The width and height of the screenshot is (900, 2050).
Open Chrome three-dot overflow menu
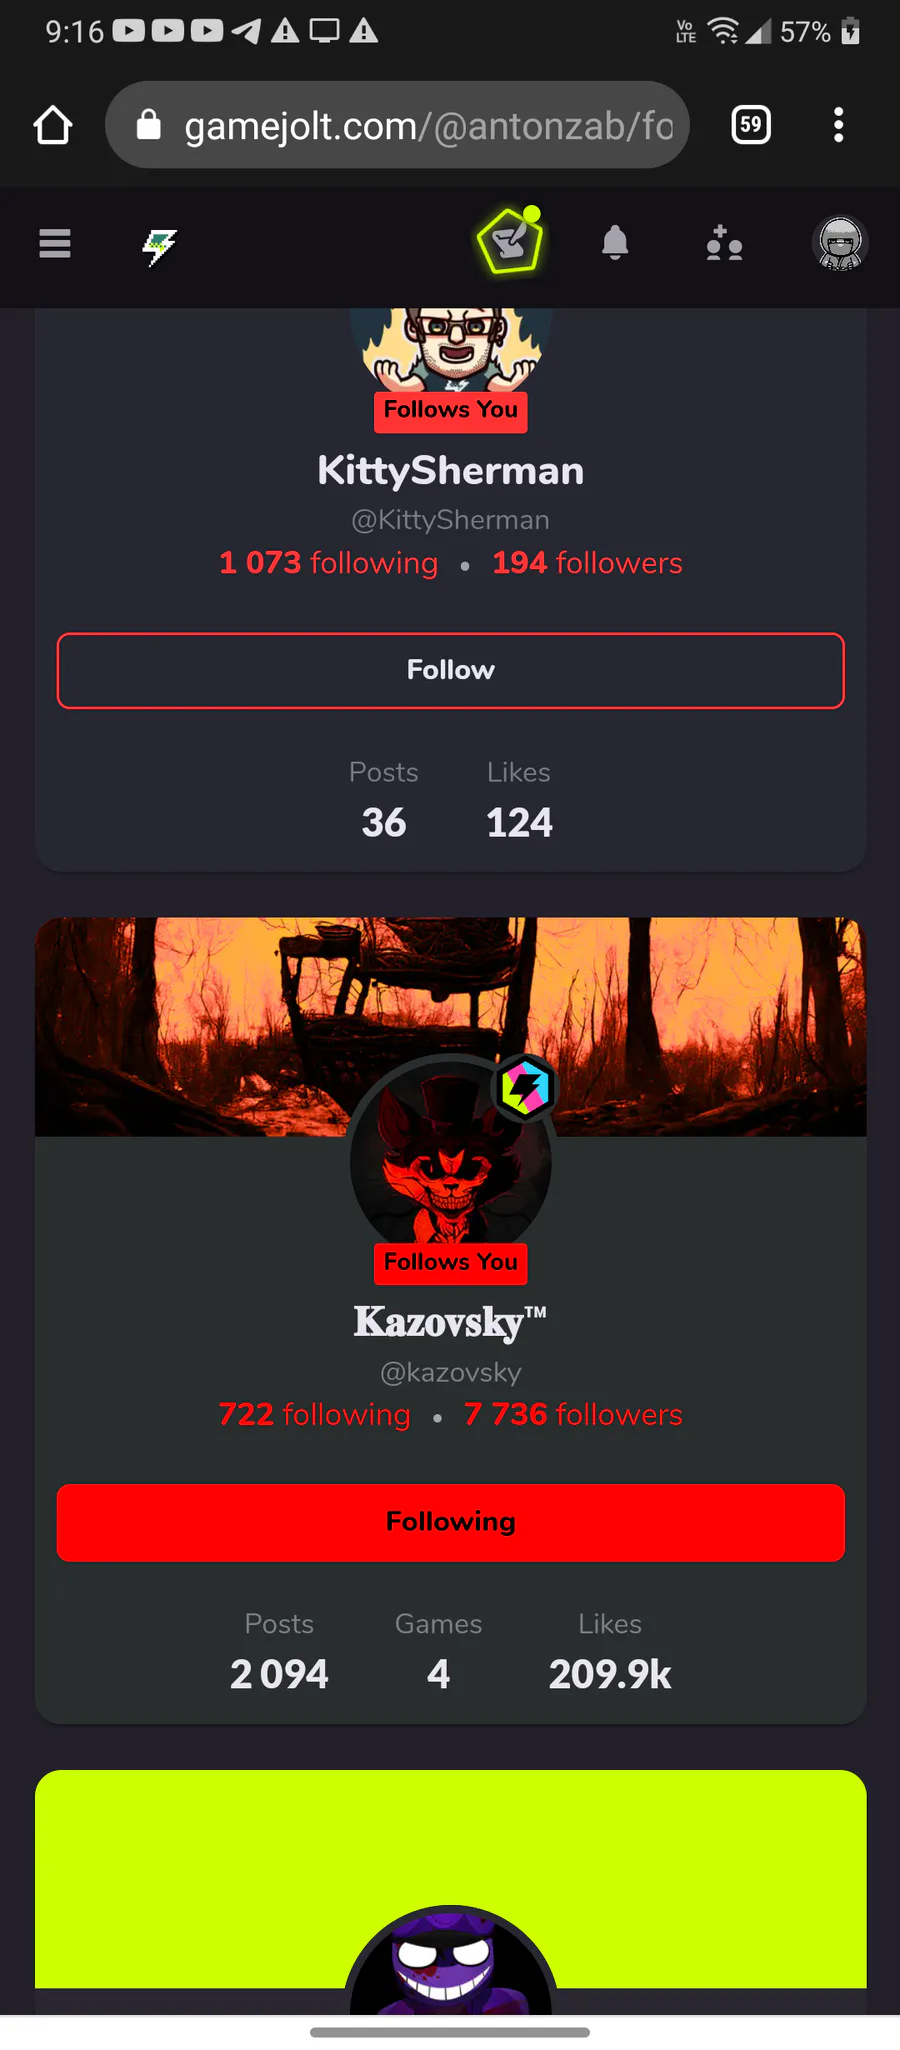(838, 125)
